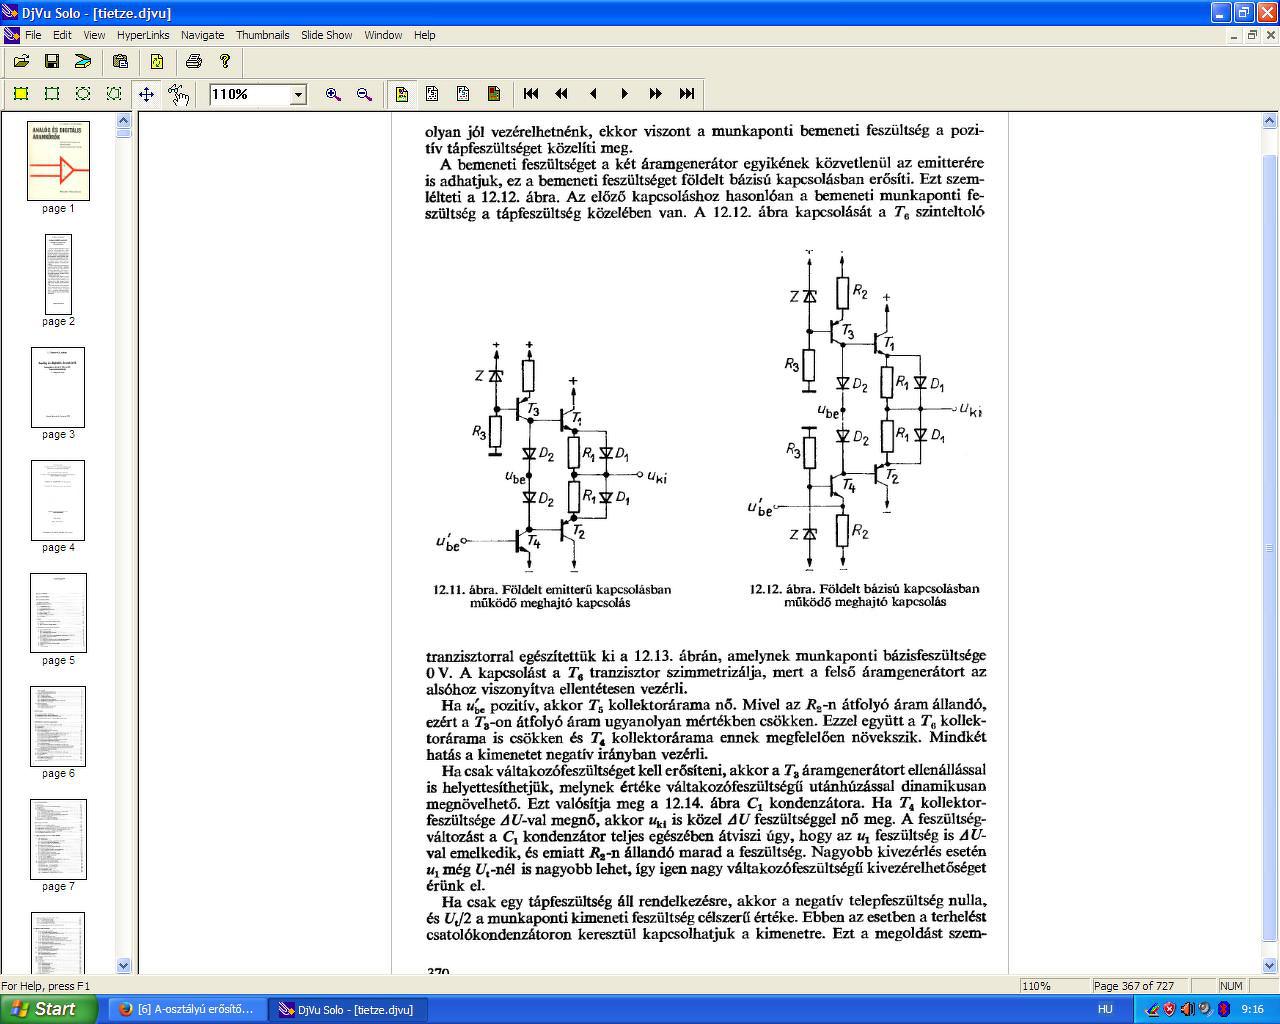This screenshot has width=1280, height=1024.
Task: Open the File menu
Action: point(33,35)
